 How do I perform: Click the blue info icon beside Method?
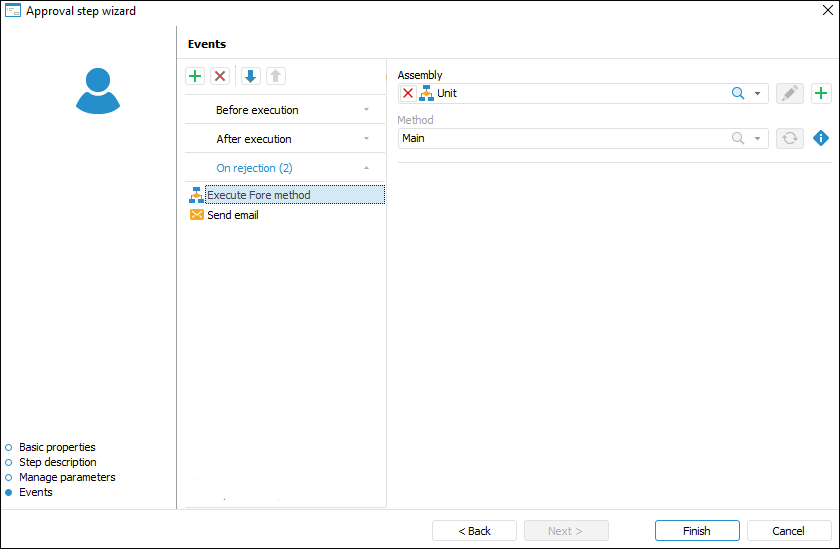point(821,138)
